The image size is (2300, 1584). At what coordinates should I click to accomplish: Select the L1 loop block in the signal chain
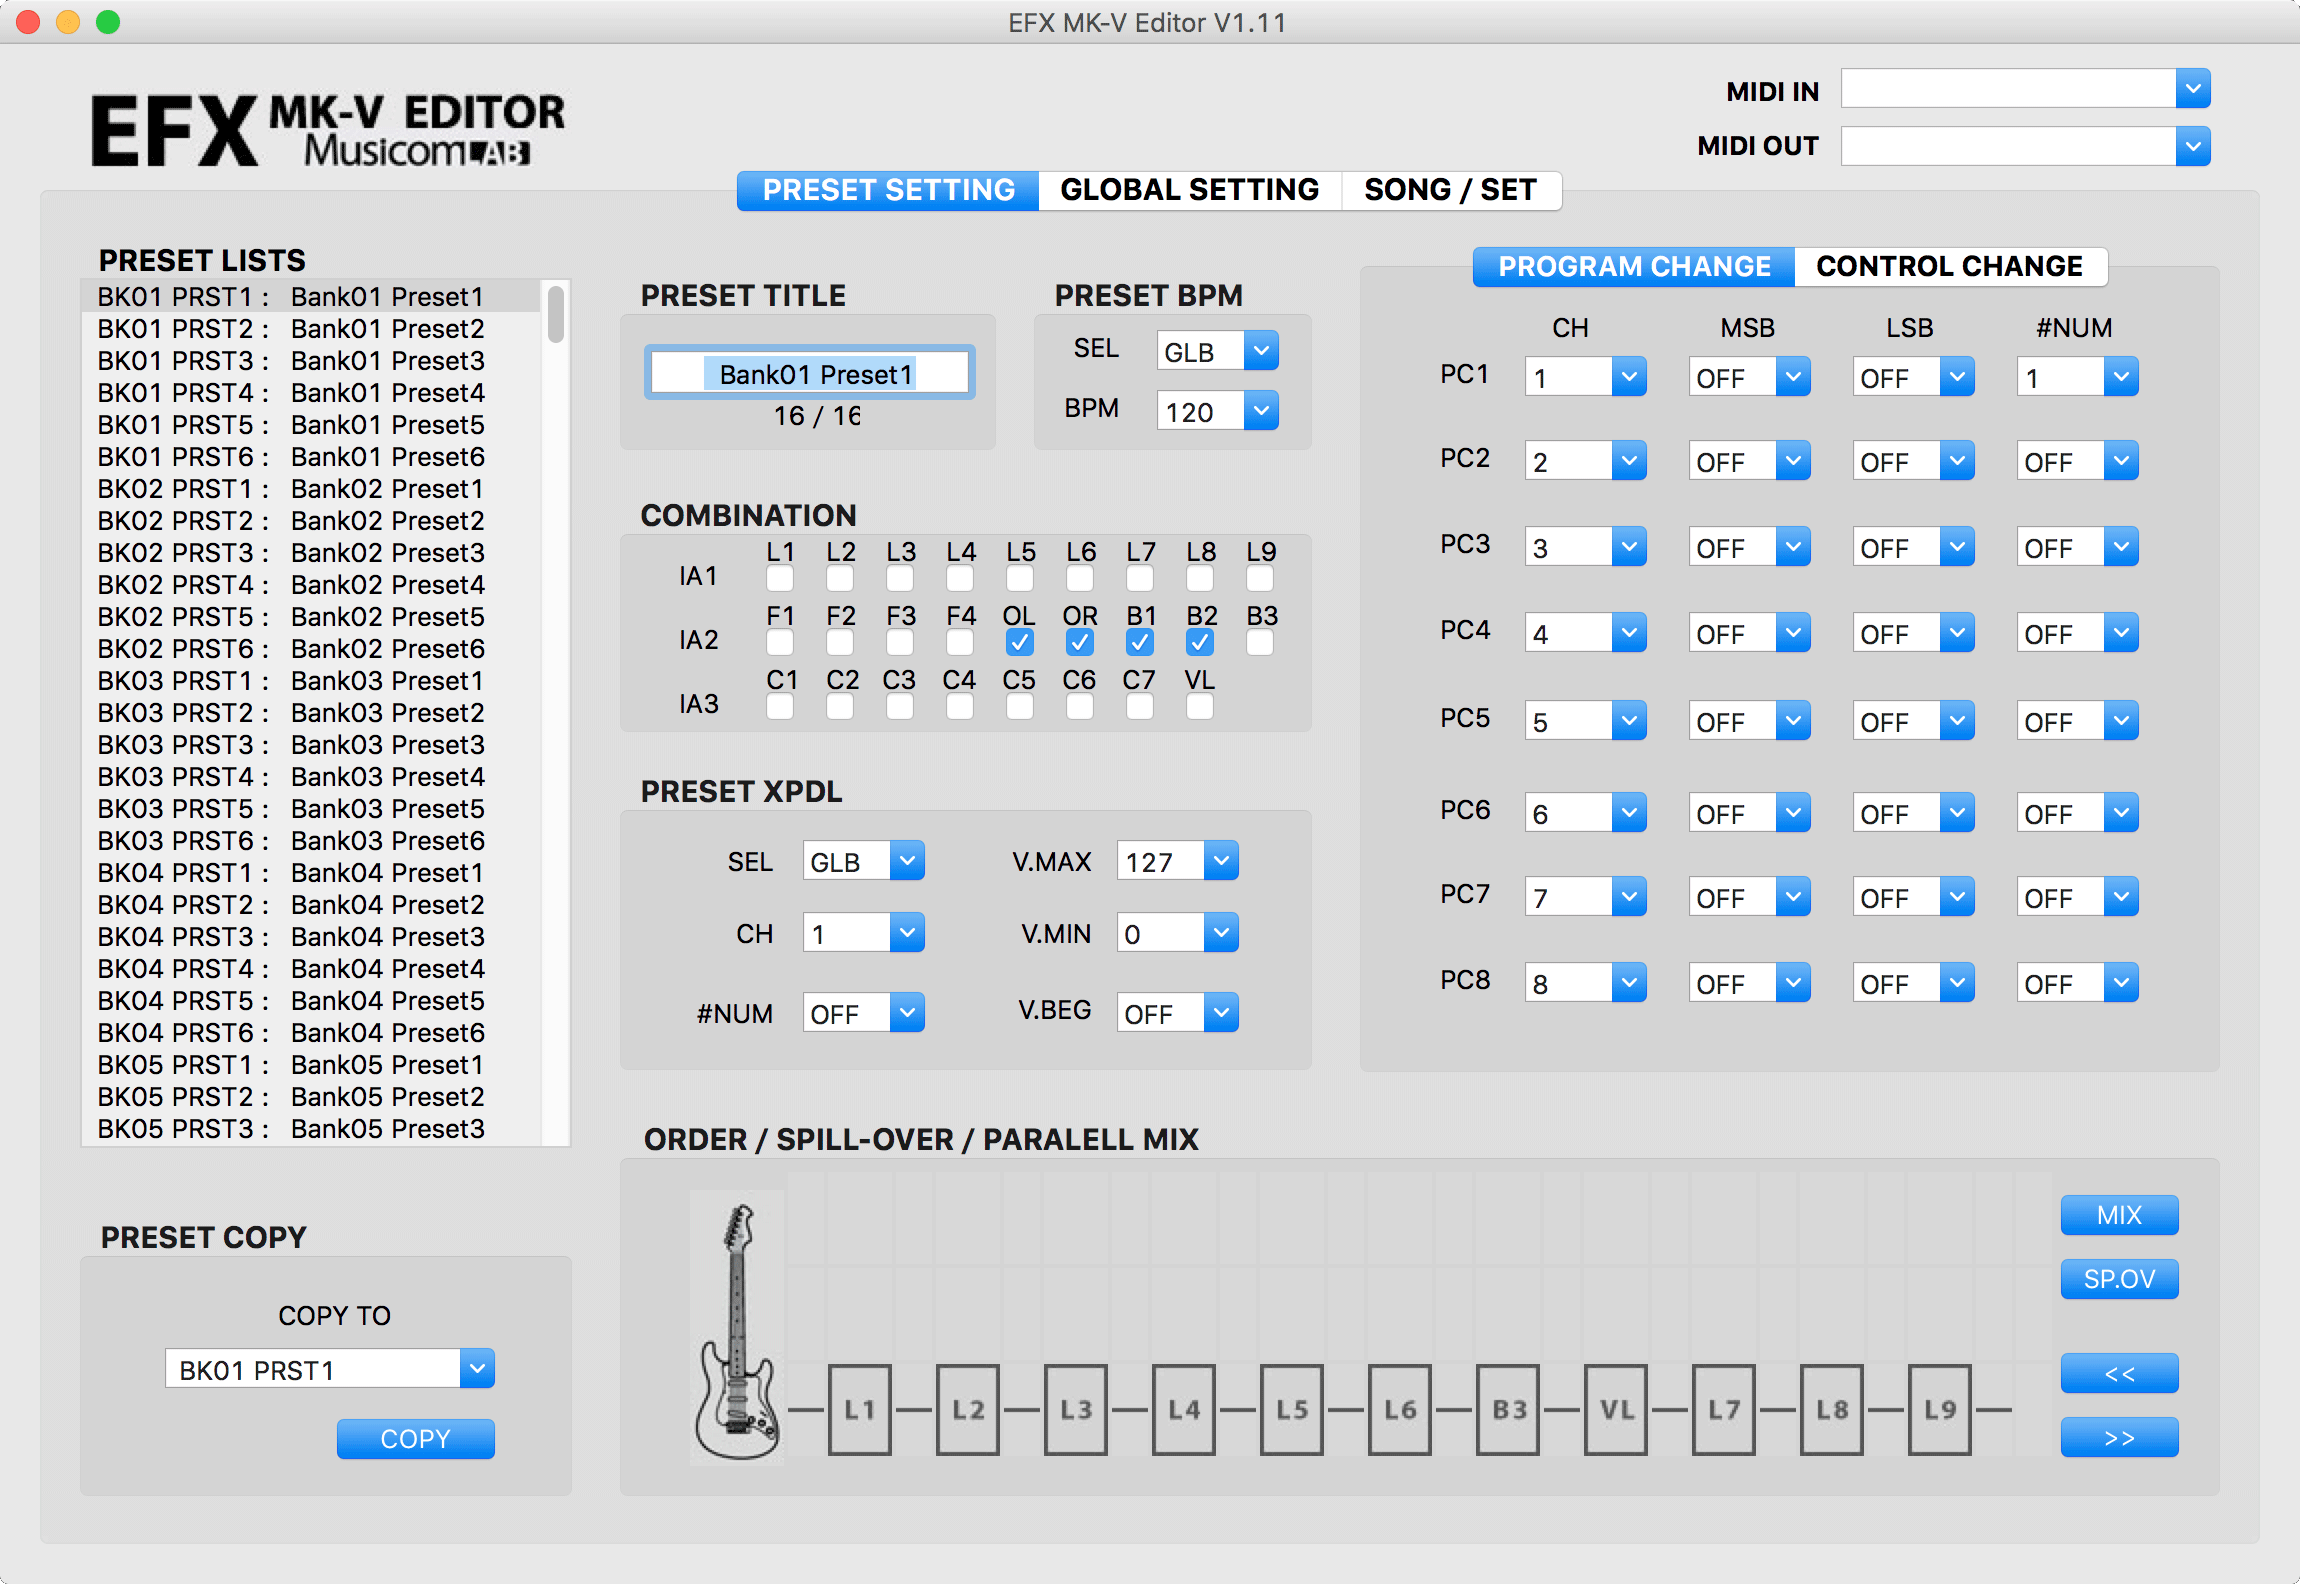pyautogui.click(x=861, y=1410)
